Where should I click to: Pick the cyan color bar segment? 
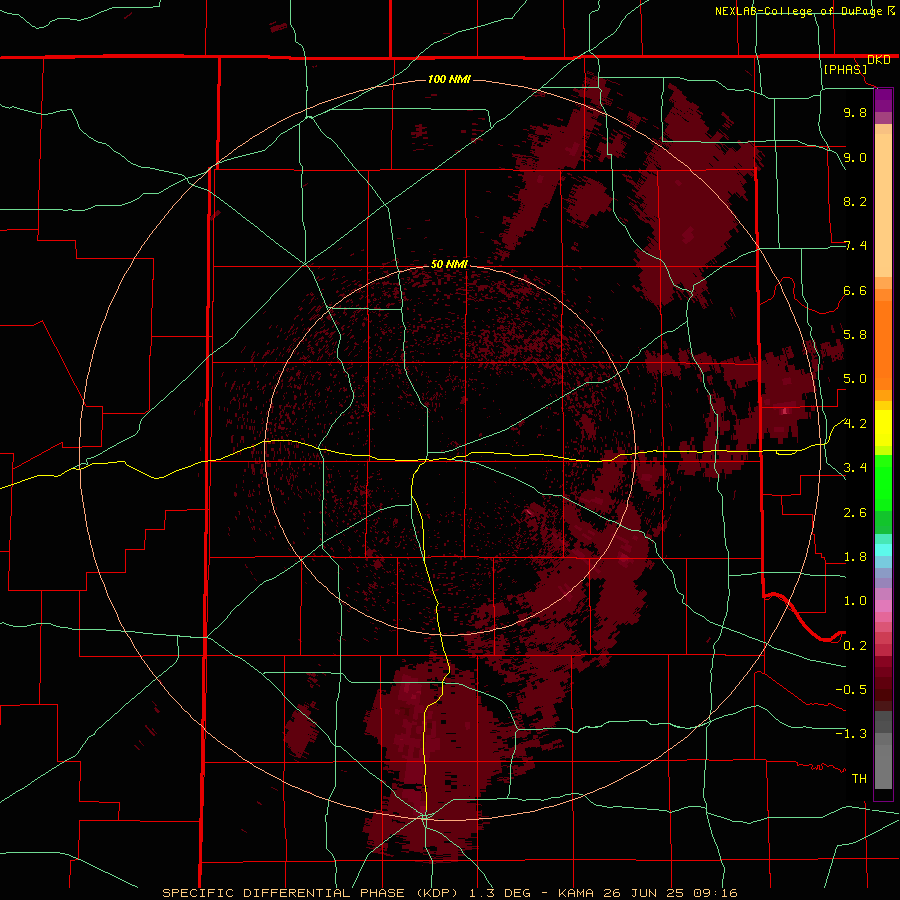[883, 550]
